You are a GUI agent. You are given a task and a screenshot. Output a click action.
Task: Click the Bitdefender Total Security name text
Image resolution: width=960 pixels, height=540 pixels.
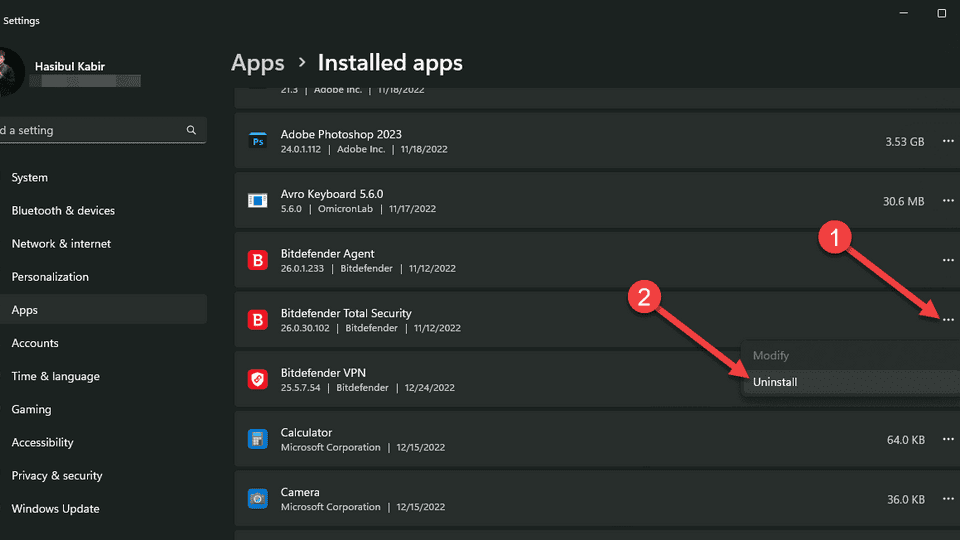tap(346, 313)
